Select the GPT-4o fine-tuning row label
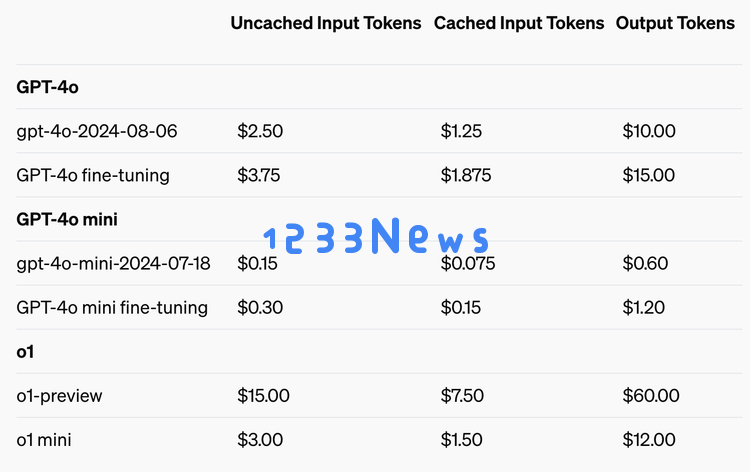Image resolution: width=750 pixels, height=472 pixels. coord(93,175)
